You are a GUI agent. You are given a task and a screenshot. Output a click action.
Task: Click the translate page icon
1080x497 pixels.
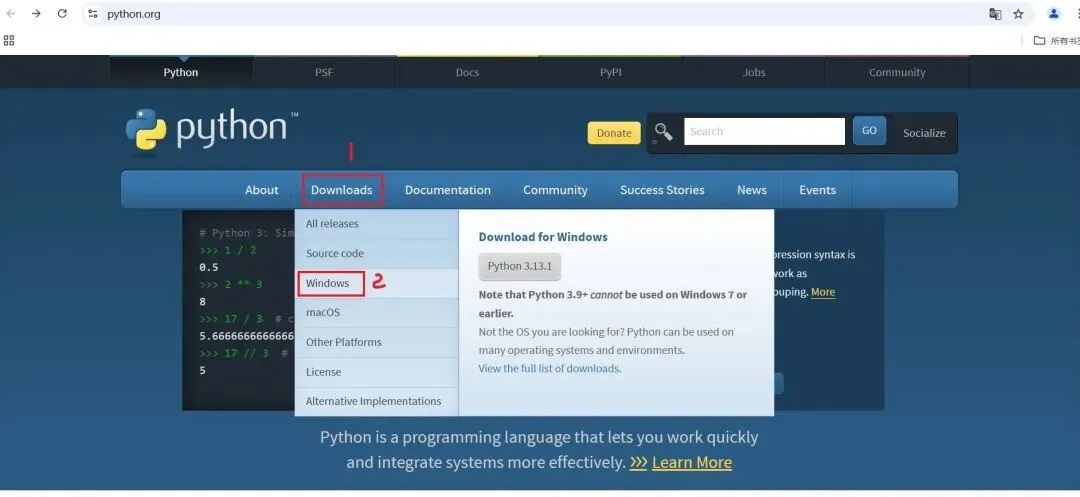995,14
